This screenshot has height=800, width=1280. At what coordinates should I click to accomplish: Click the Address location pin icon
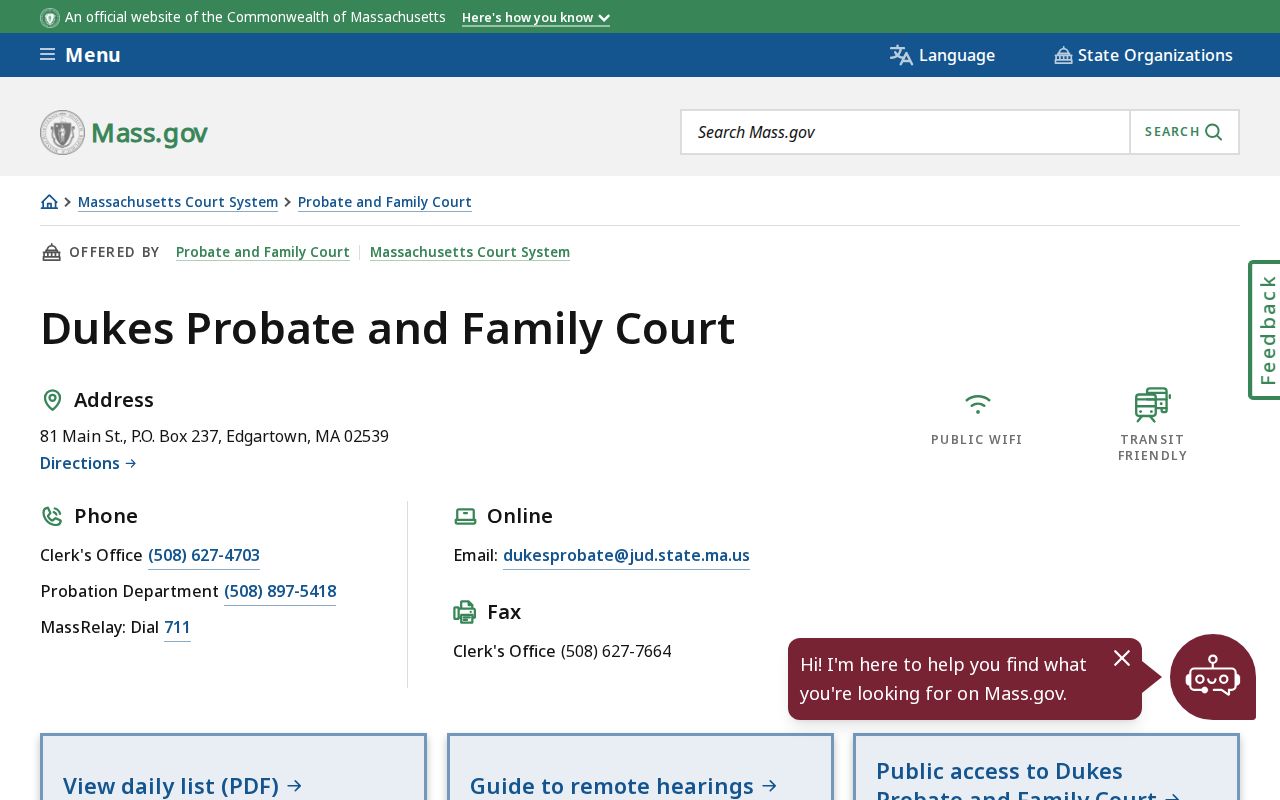[x=52, y=400]
